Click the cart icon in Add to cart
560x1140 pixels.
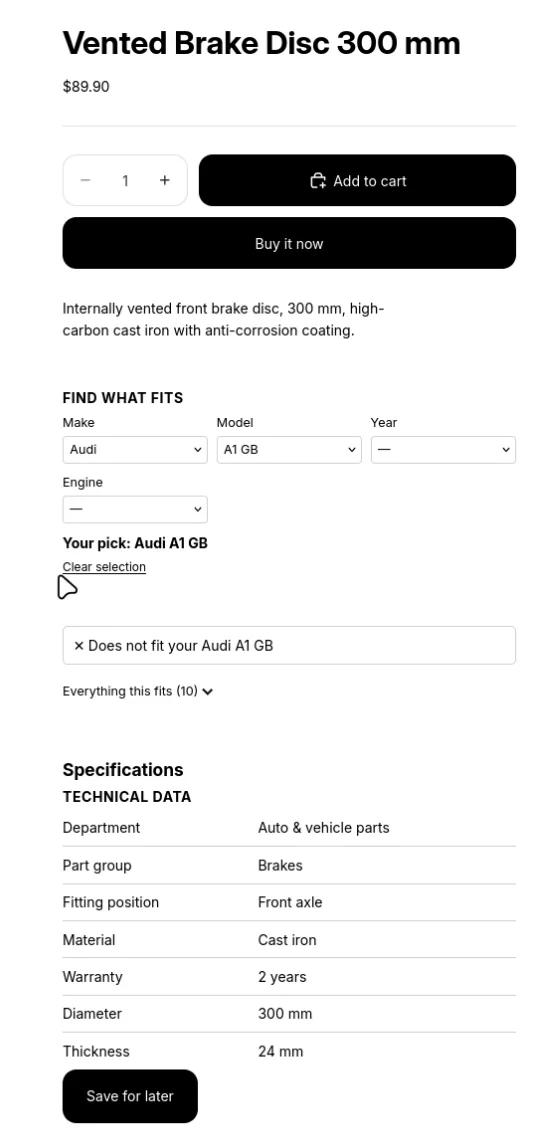[318, 181]
